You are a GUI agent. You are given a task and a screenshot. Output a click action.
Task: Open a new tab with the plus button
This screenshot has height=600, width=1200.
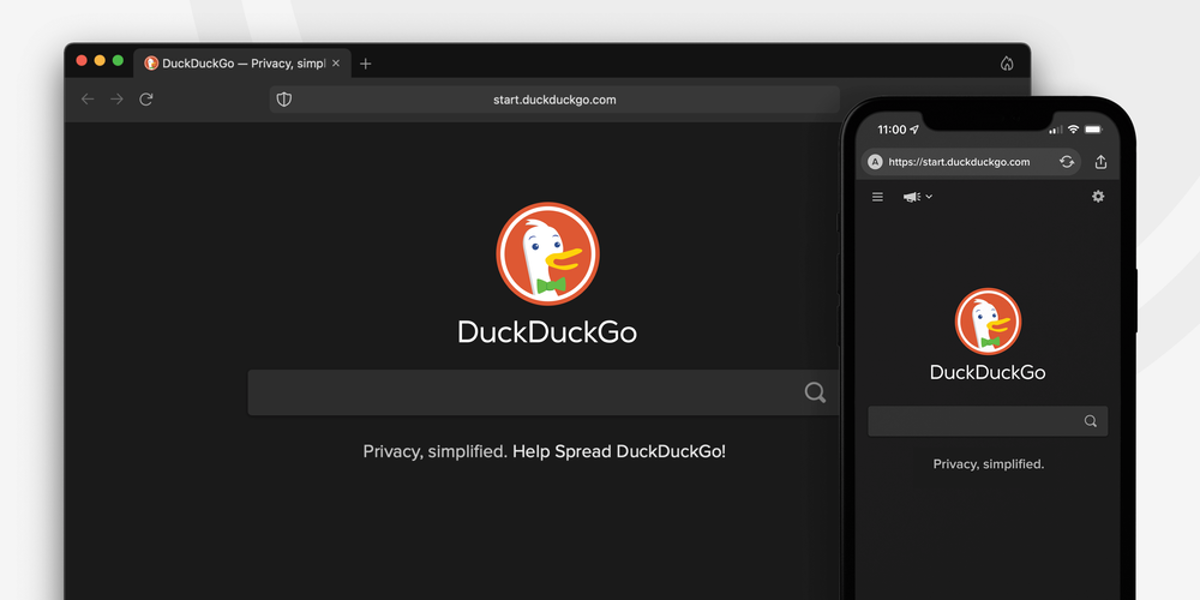coord(366,63)
